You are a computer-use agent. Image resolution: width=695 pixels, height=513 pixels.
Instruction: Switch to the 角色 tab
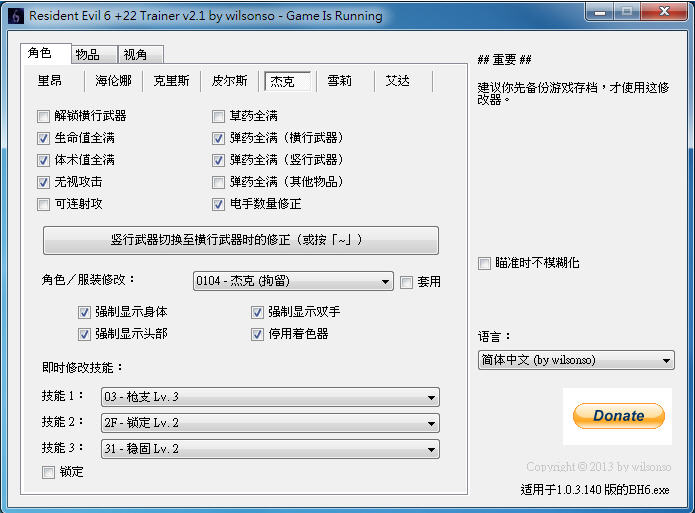(x=45, y=54)
